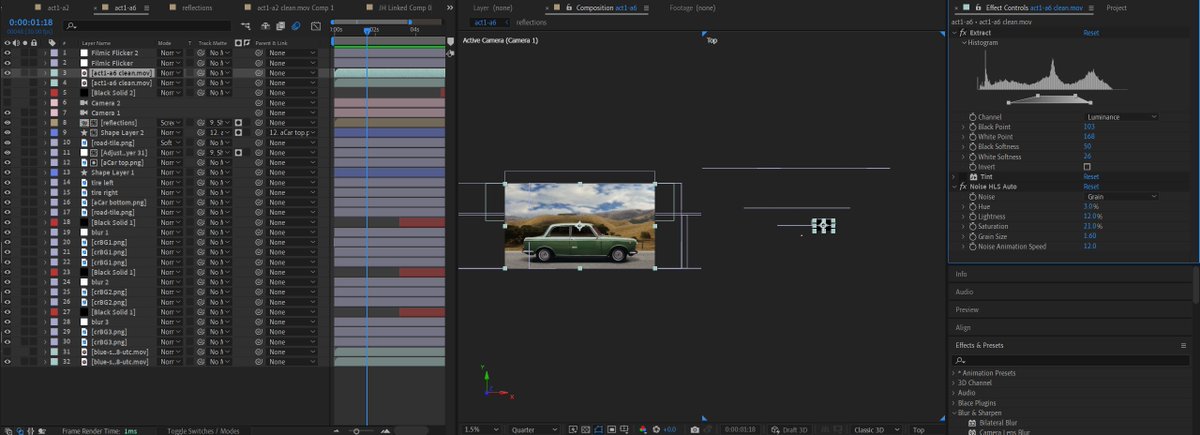Viewport: 1200px width, 435px height.
Task: Expand the Animation Presets folder
Action: [x=953, y=373]
